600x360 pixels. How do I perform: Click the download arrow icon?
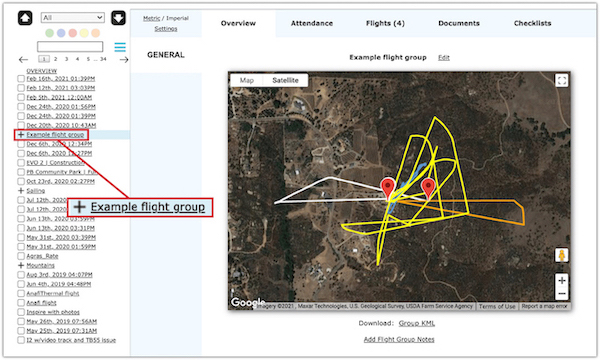[x=118, y=18]
